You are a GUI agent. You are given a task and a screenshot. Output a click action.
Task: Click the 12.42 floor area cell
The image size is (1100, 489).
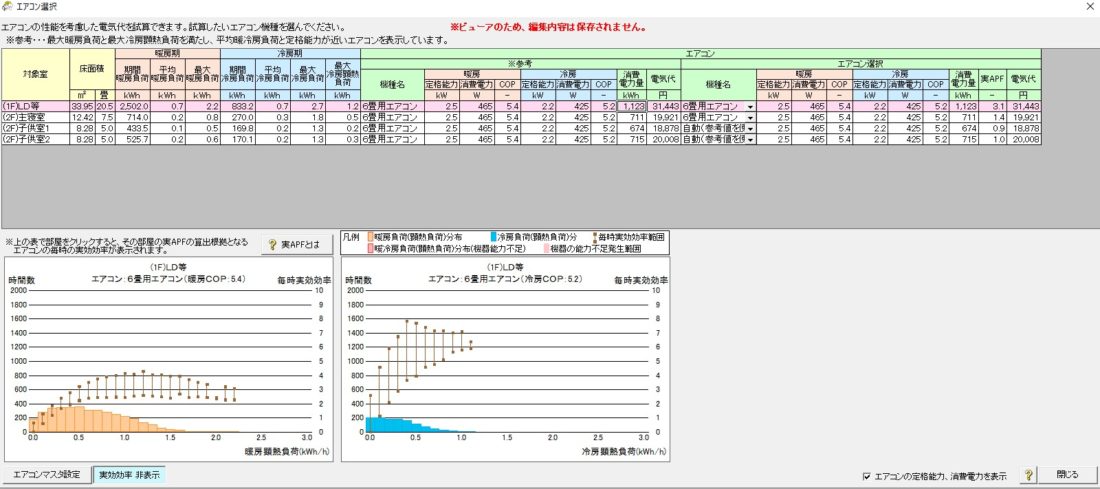click(84, 117)
